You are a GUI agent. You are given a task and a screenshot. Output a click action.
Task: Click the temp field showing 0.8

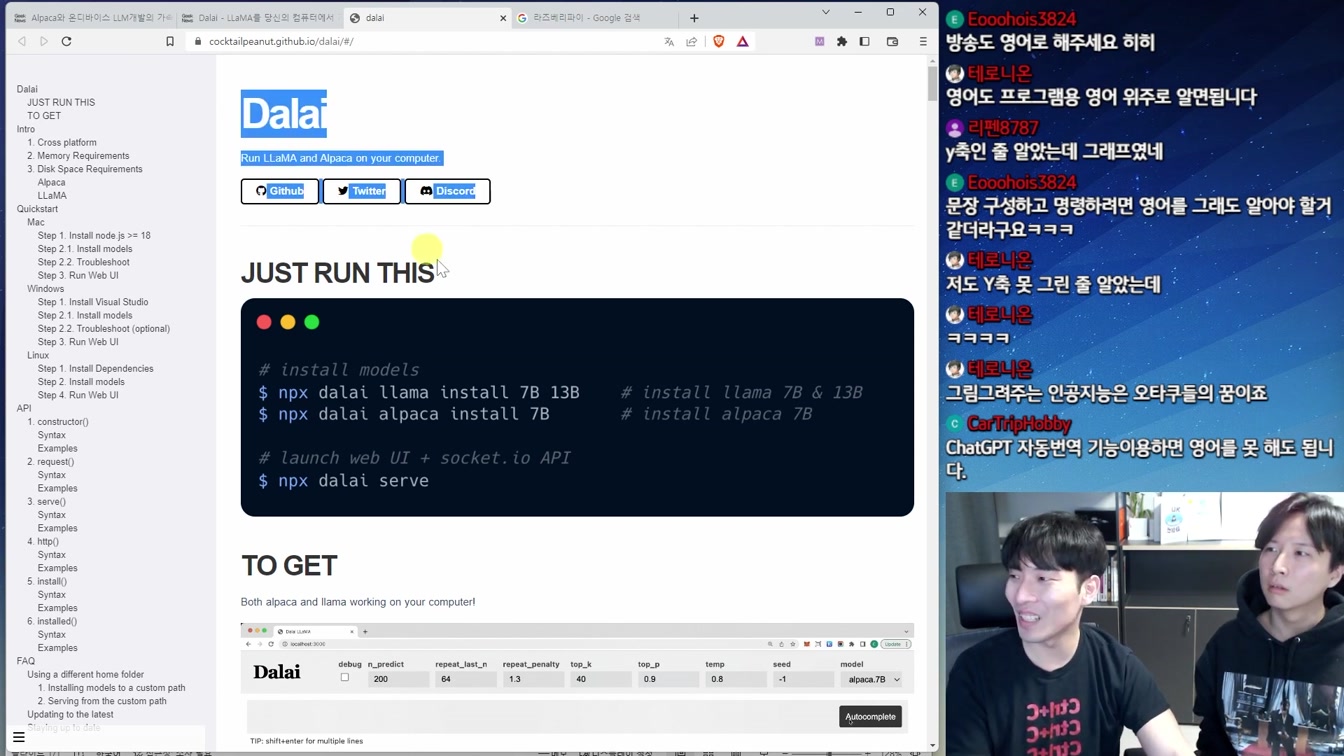[x=736, y=679]
